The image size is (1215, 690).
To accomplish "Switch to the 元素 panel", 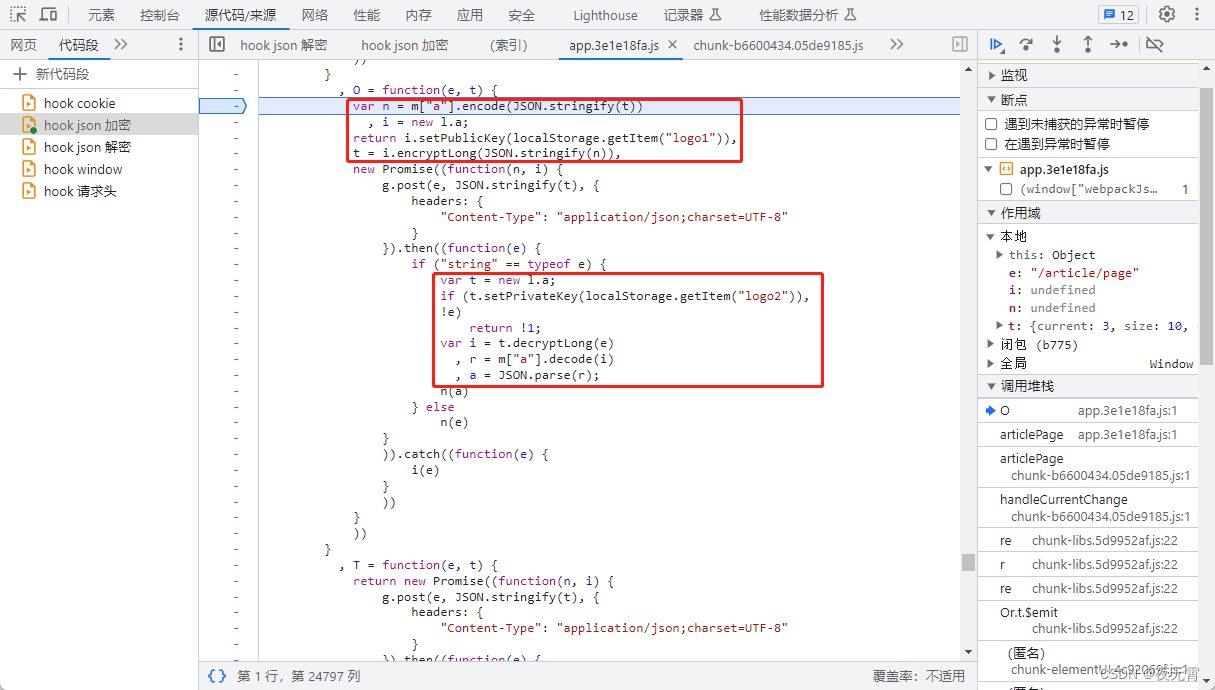I will pyautogui.click(x=101, y=15).
